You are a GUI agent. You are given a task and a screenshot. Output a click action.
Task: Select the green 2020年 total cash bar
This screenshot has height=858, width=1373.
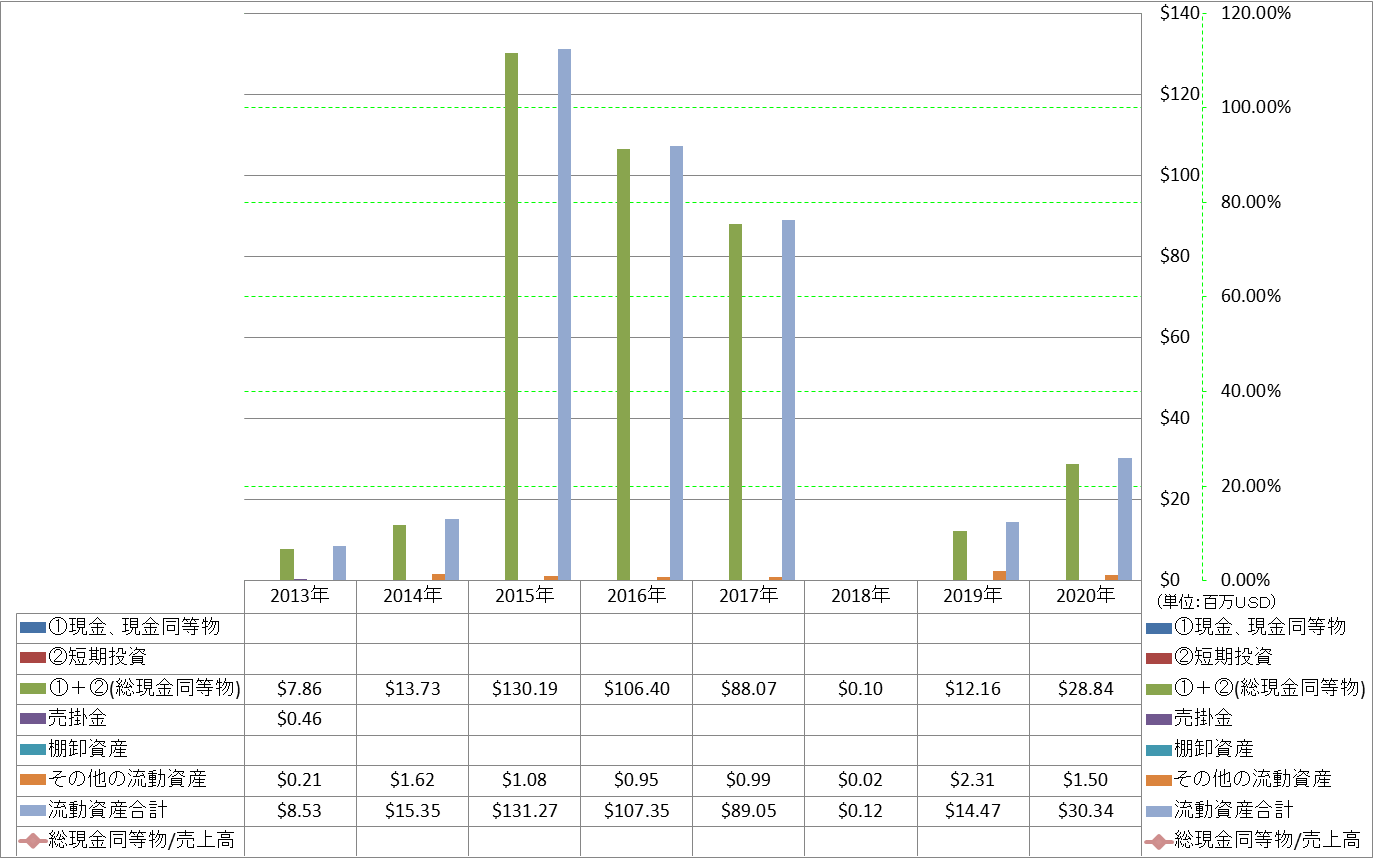pos(1072,522)
